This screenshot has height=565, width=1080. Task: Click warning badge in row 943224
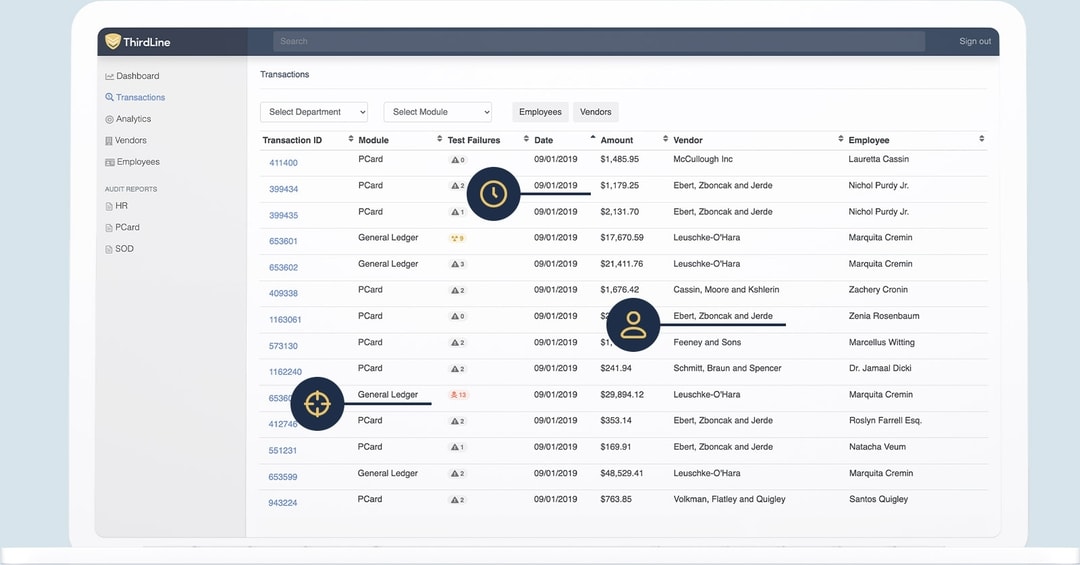coord(458,500)
